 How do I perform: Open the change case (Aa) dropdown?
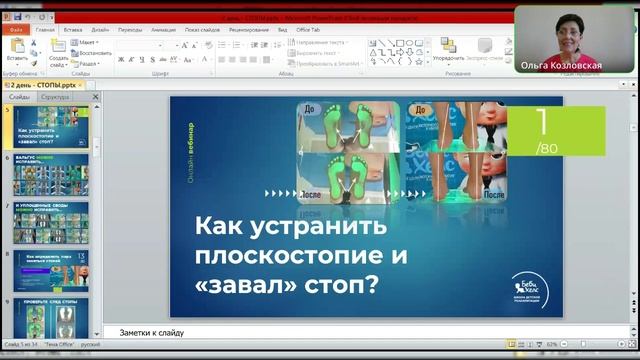(x=188, y=60)
